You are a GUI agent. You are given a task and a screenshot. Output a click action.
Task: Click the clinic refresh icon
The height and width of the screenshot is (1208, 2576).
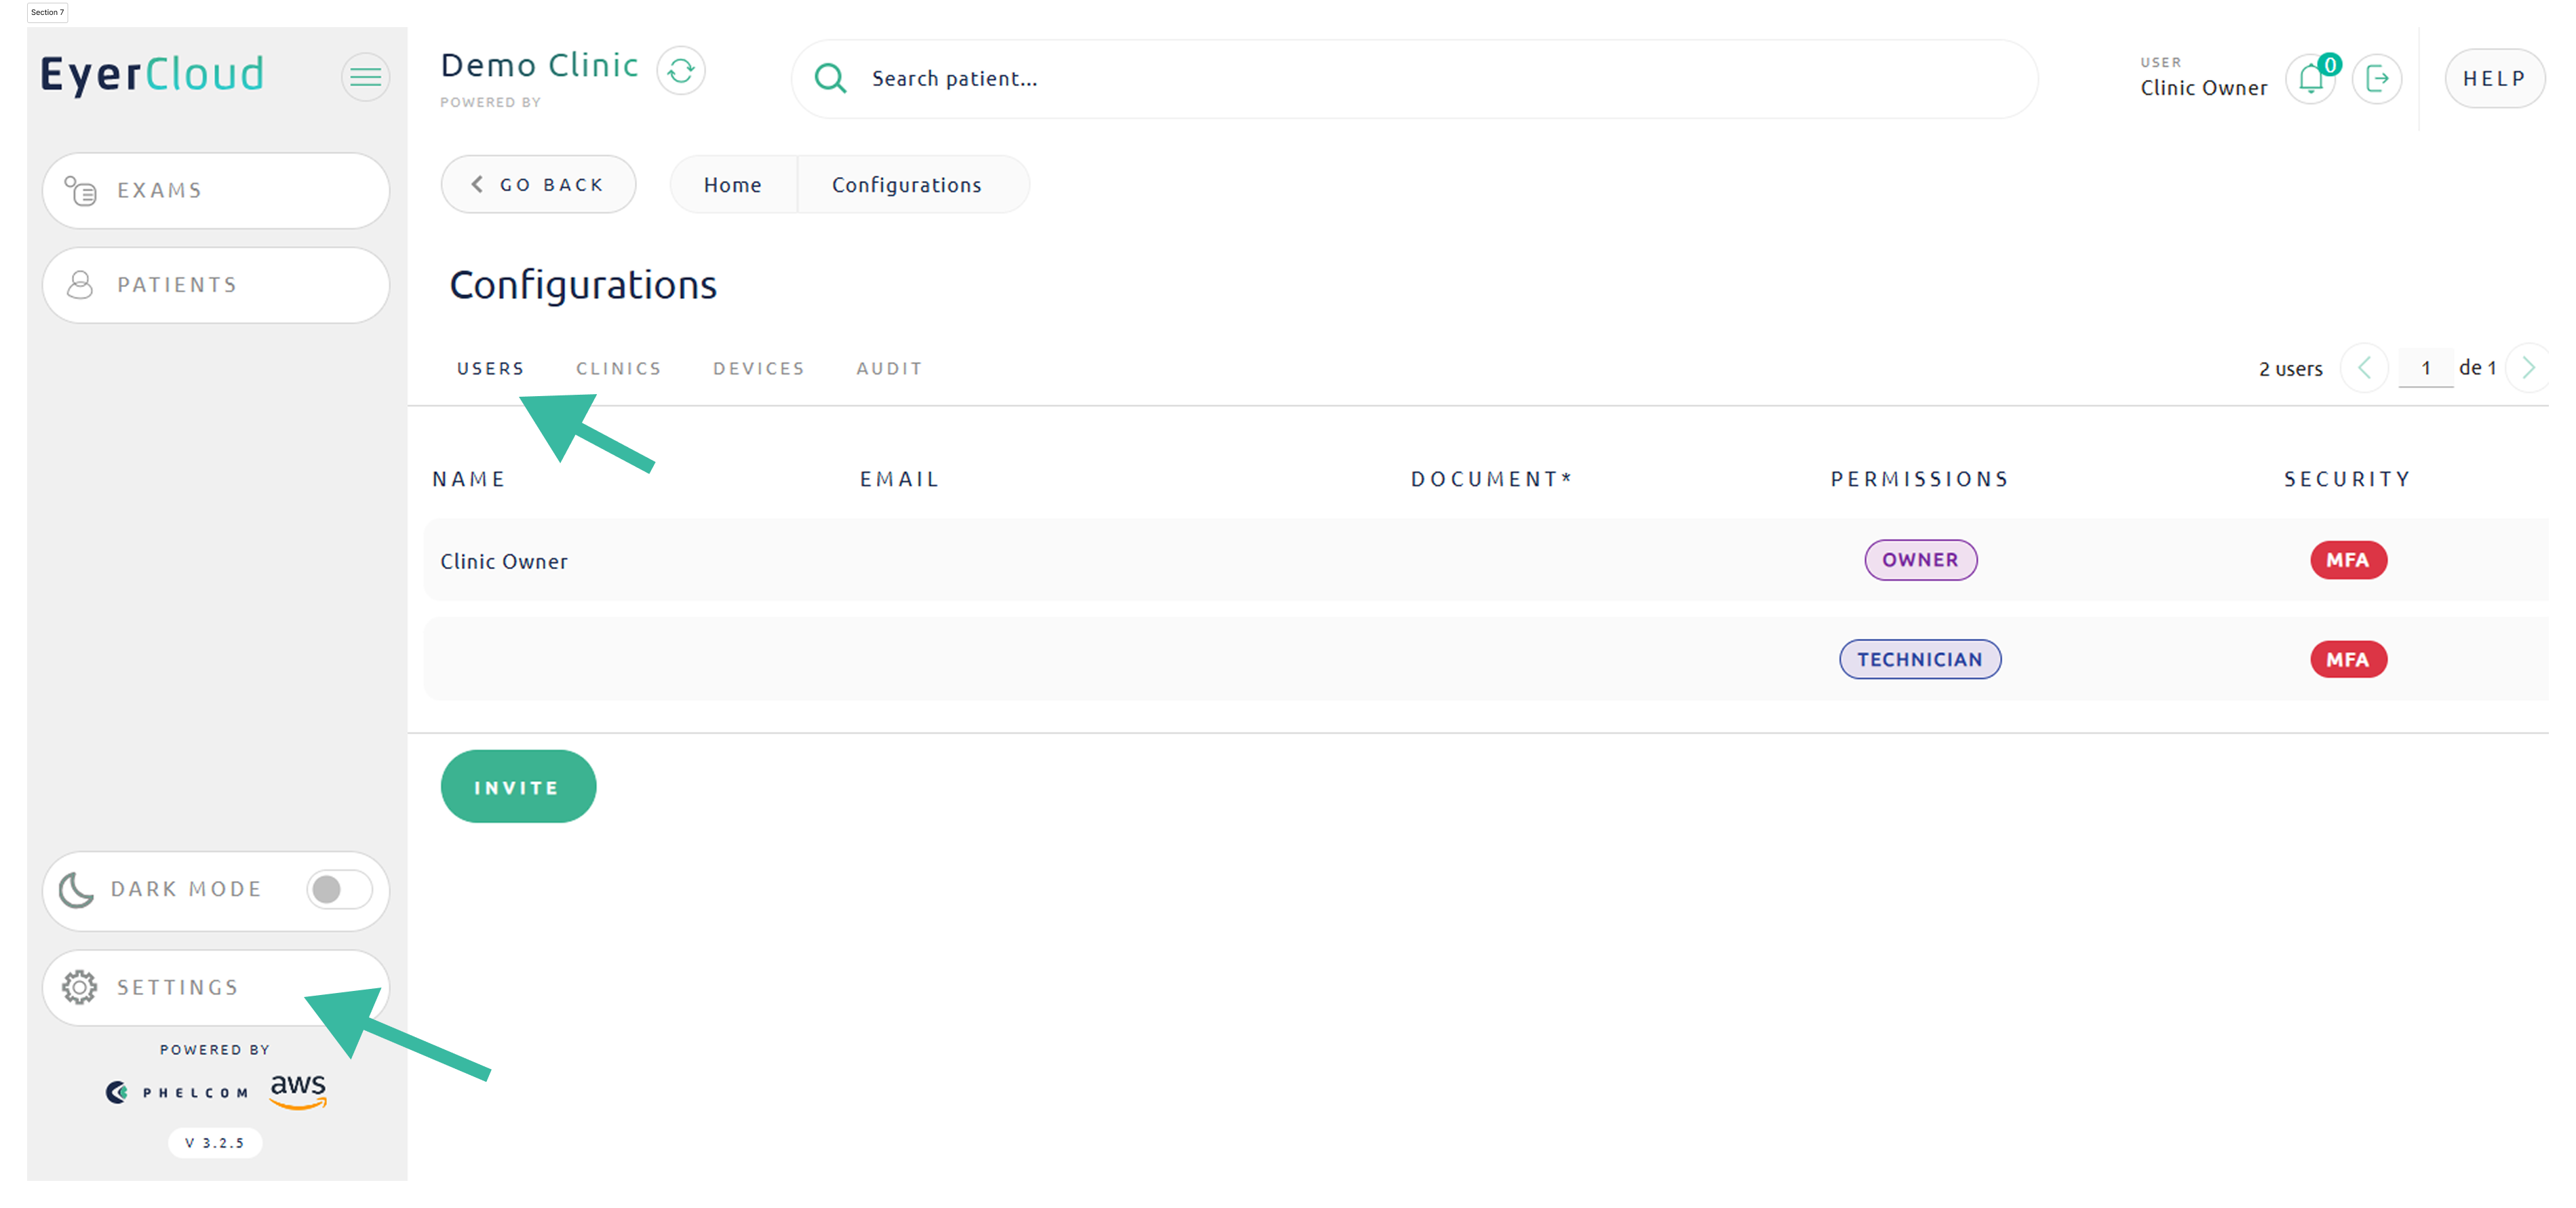click(681, 71)
